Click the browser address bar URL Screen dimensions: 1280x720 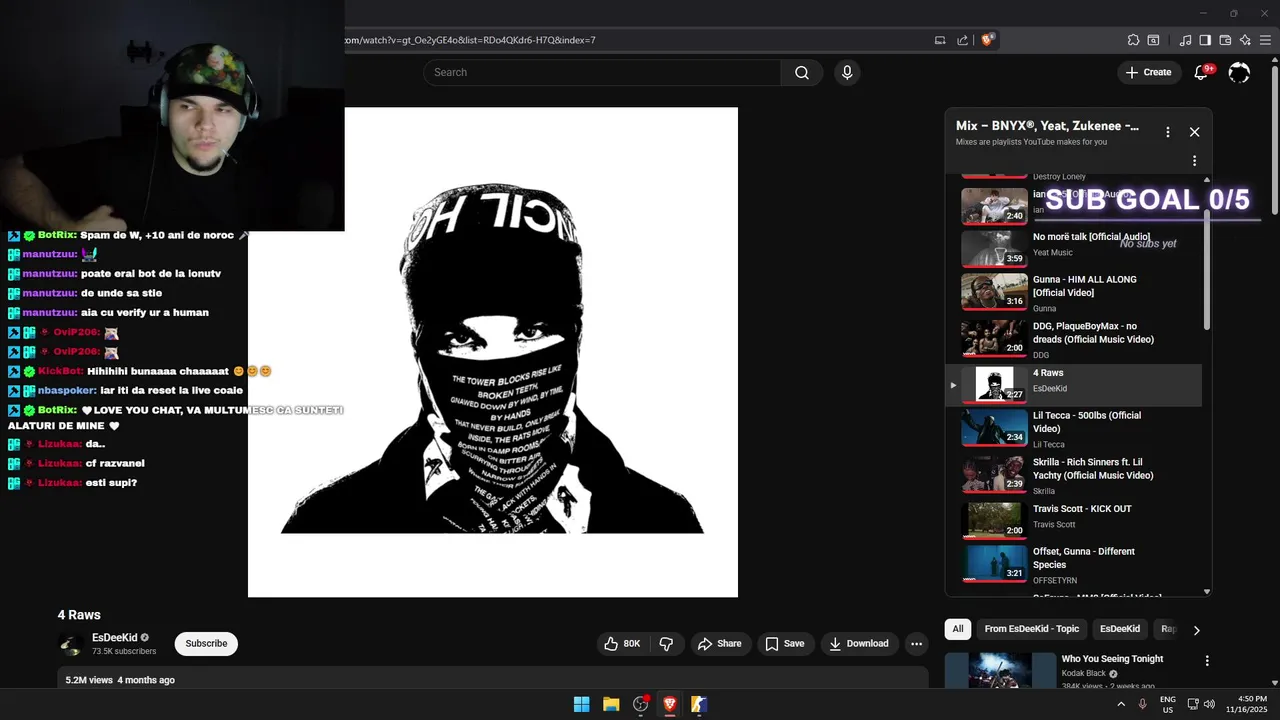(x=470, y=40)
